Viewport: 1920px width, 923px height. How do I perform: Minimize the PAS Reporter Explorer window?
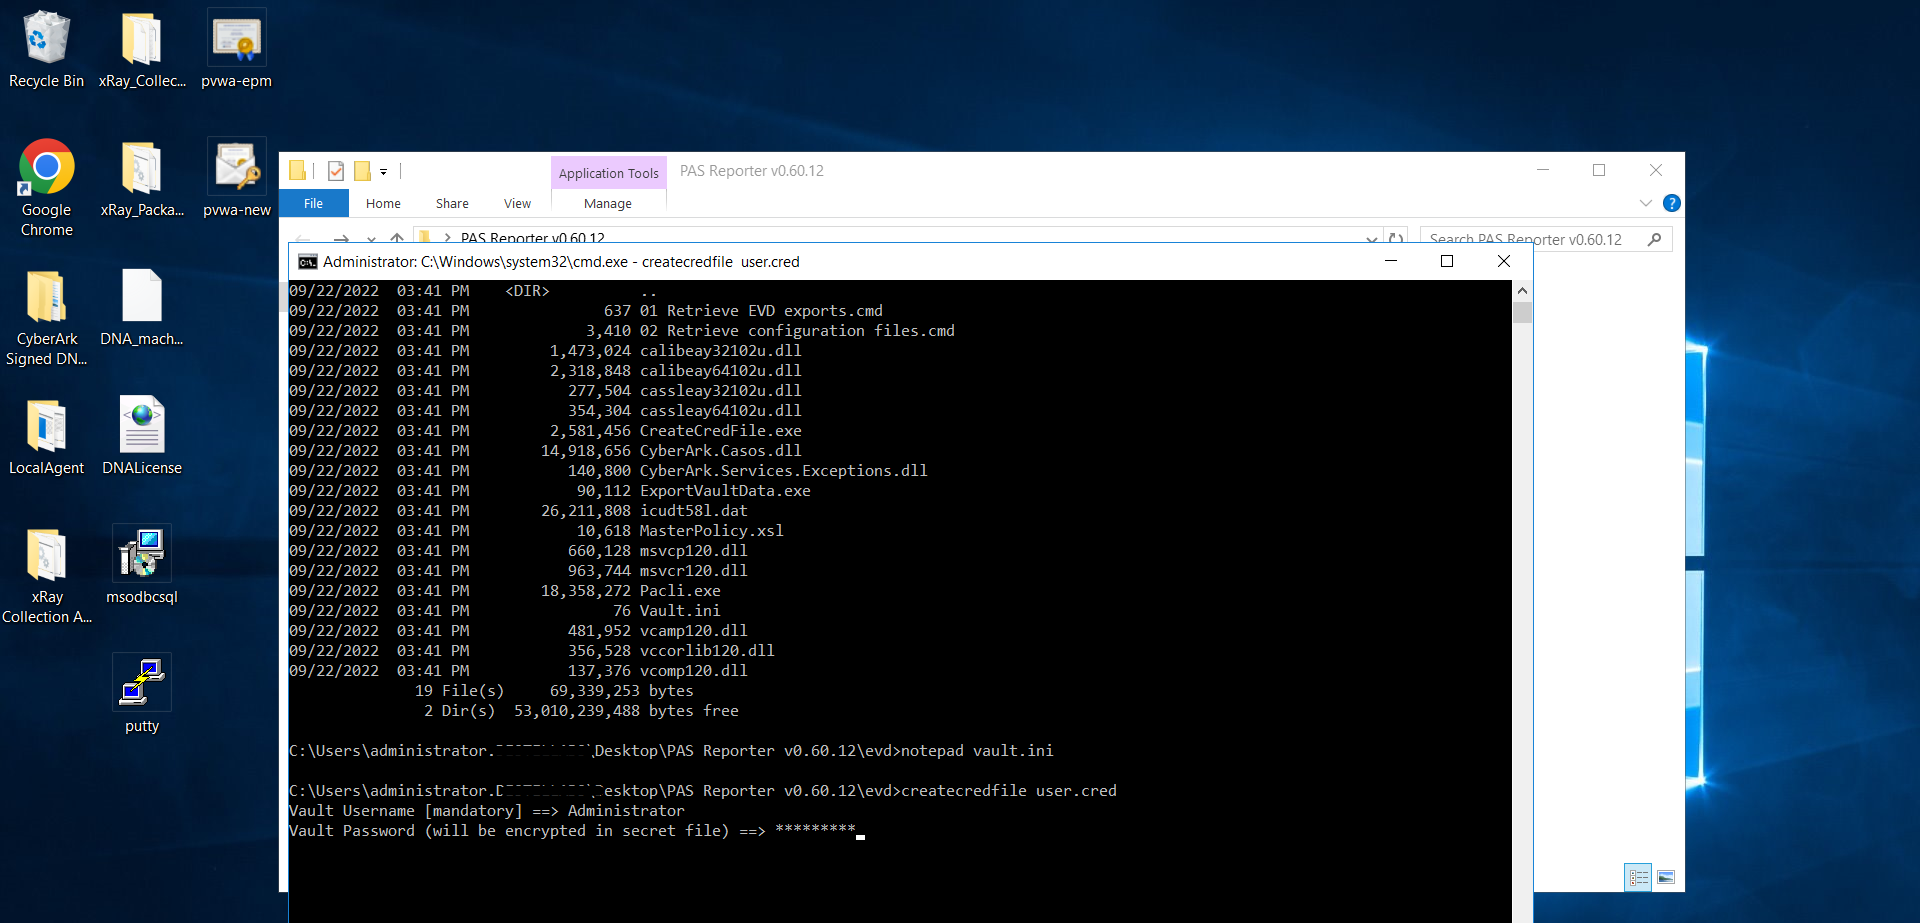tap(1543, 170)
